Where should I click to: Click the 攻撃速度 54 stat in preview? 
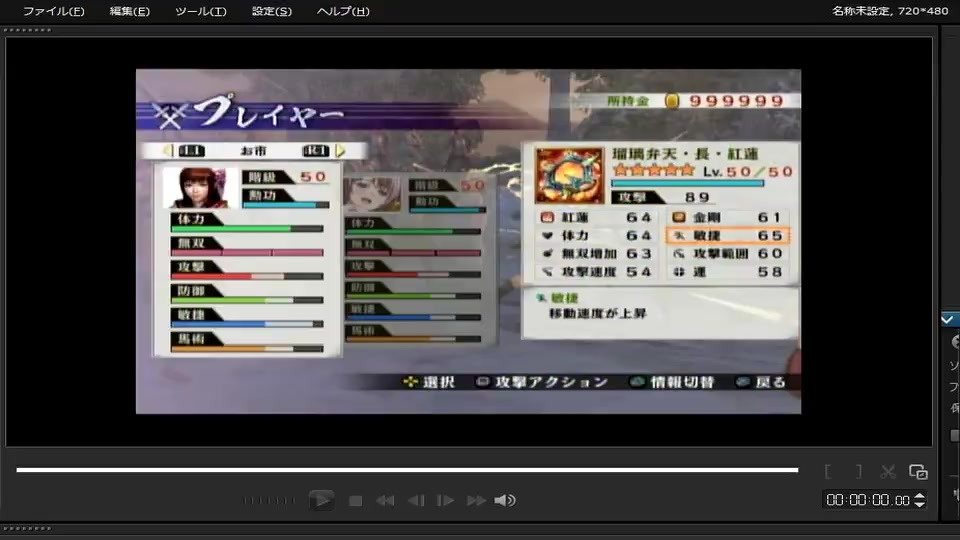click(596, 272)
